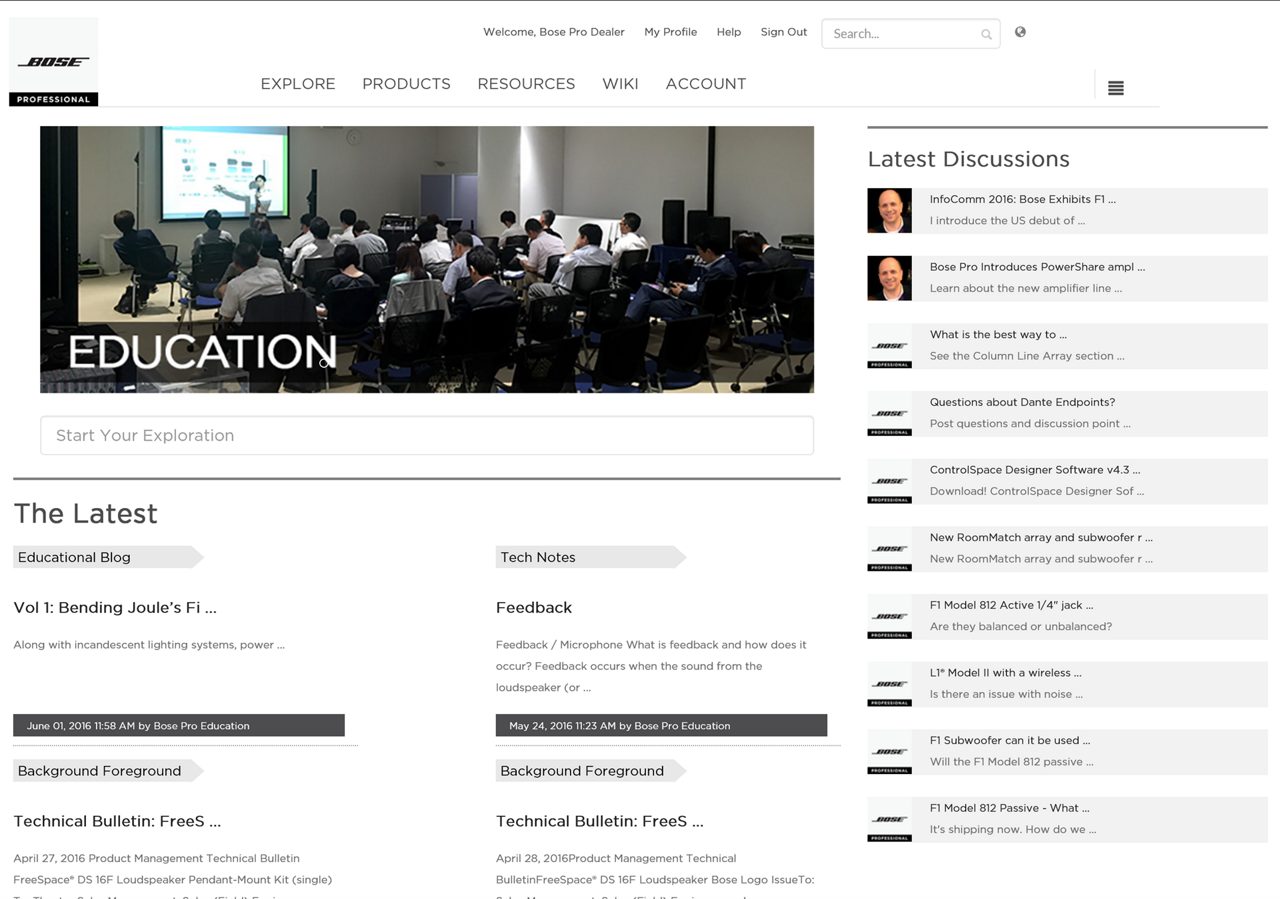Click Bose icon beside Dante Endpoints question
Image resolution: width=1280 pixels, height=899 pixels.
click(x=889, y=414)
